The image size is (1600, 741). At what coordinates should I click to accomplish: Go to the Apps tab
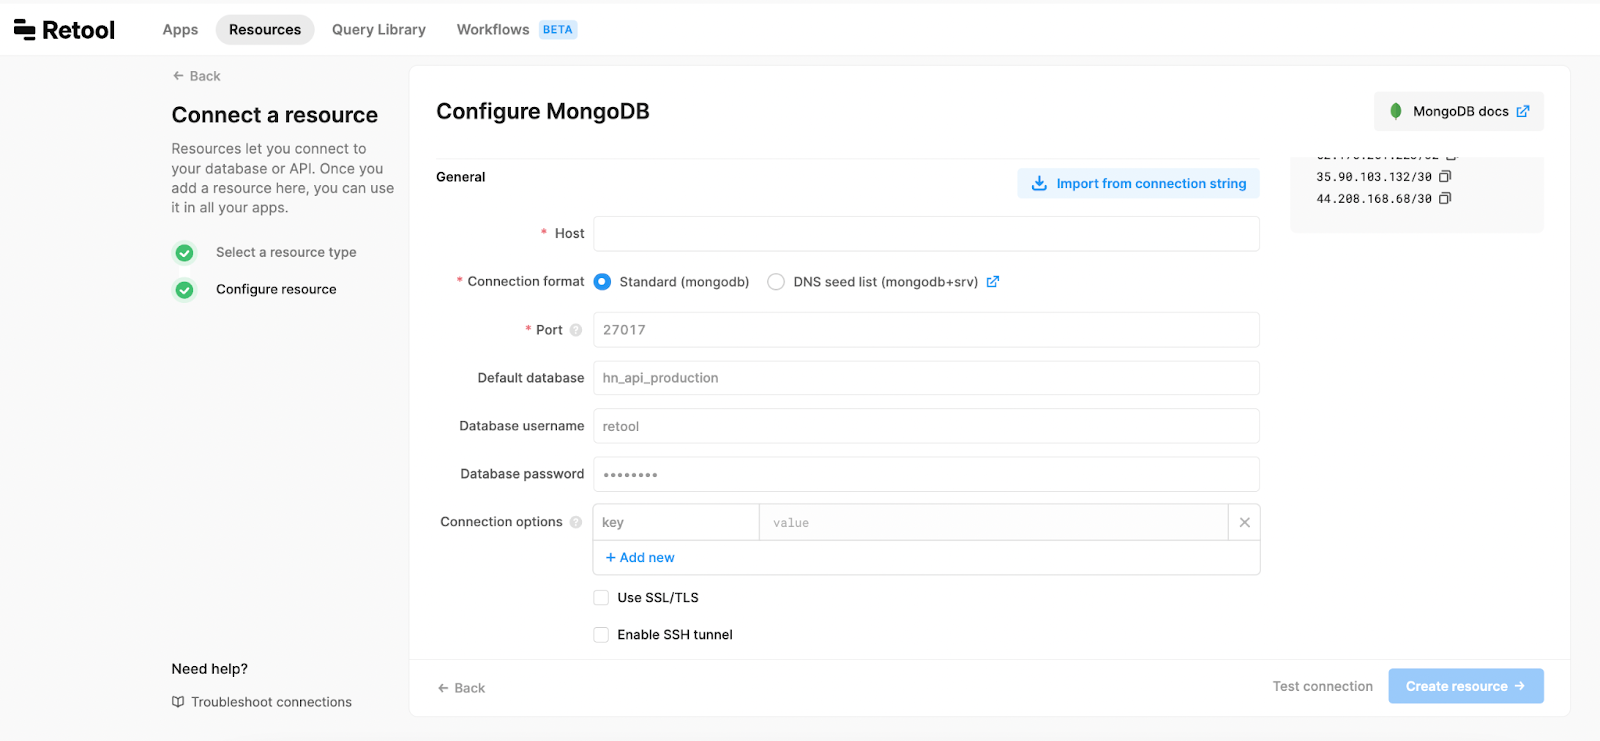click(x=181, y=30)
